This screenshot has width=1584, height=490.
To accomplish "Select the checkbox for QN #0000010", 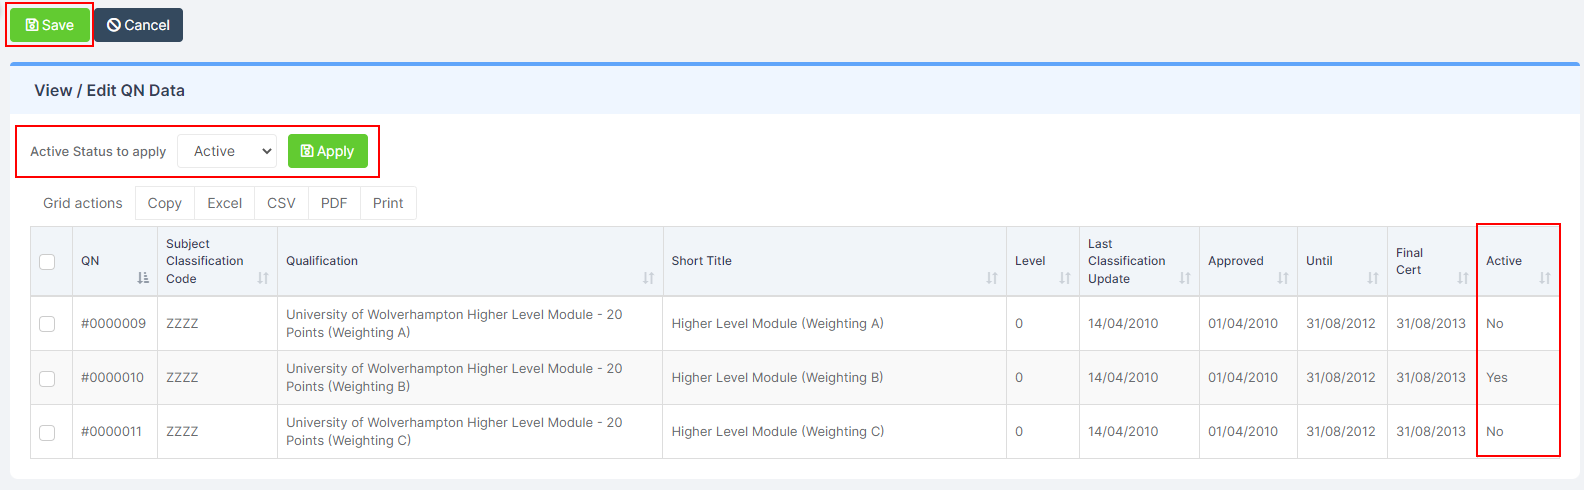I will pos(47,378).
